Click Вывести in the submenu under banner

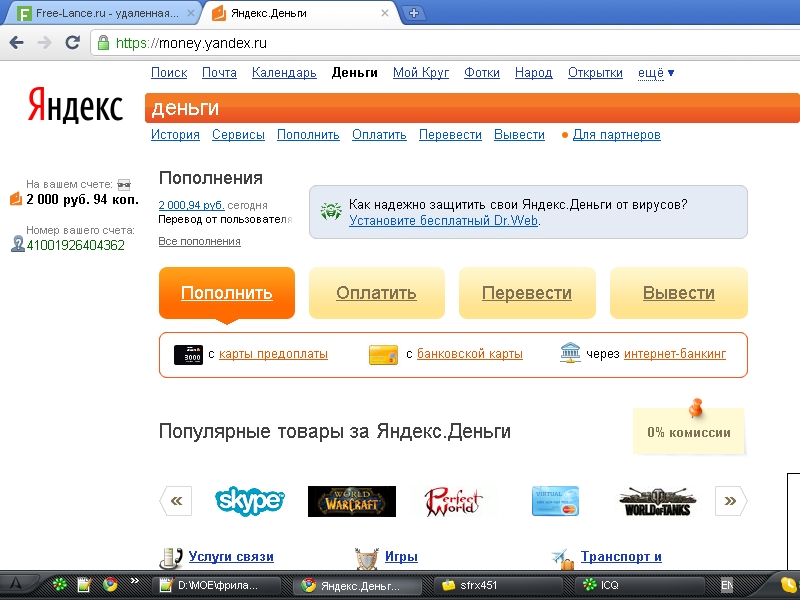(x=519, y=135)
